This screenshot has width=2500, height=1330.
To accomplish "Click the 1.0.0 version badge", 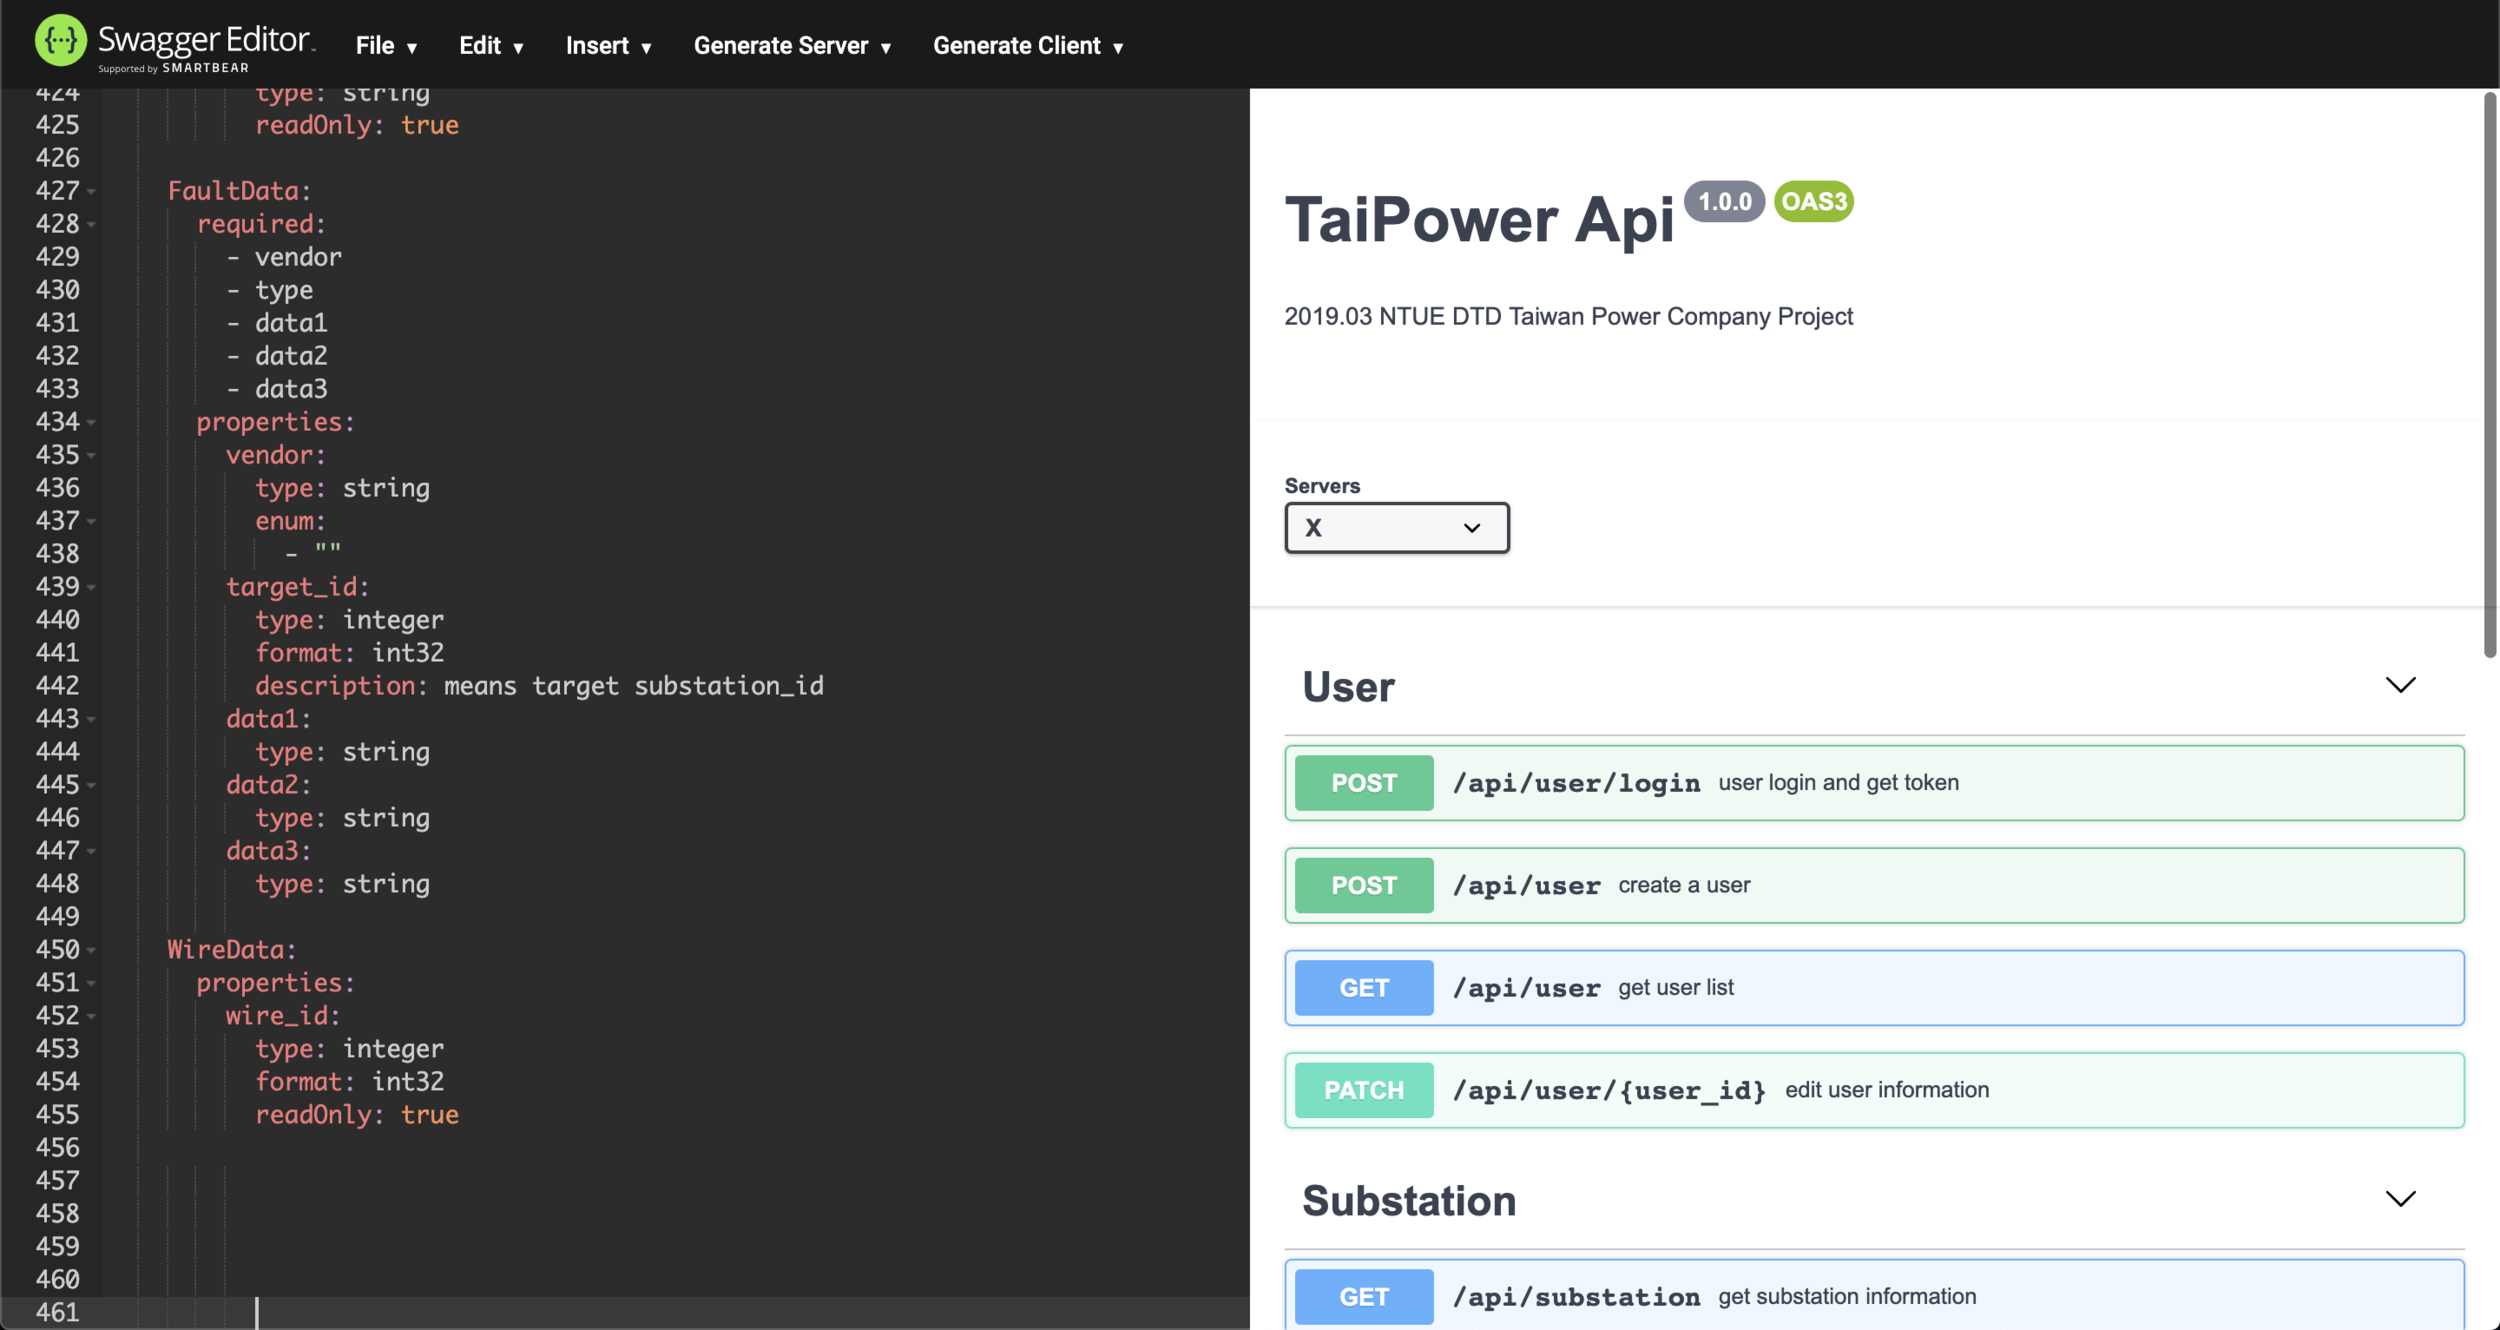I will [x=1724, y=201].
